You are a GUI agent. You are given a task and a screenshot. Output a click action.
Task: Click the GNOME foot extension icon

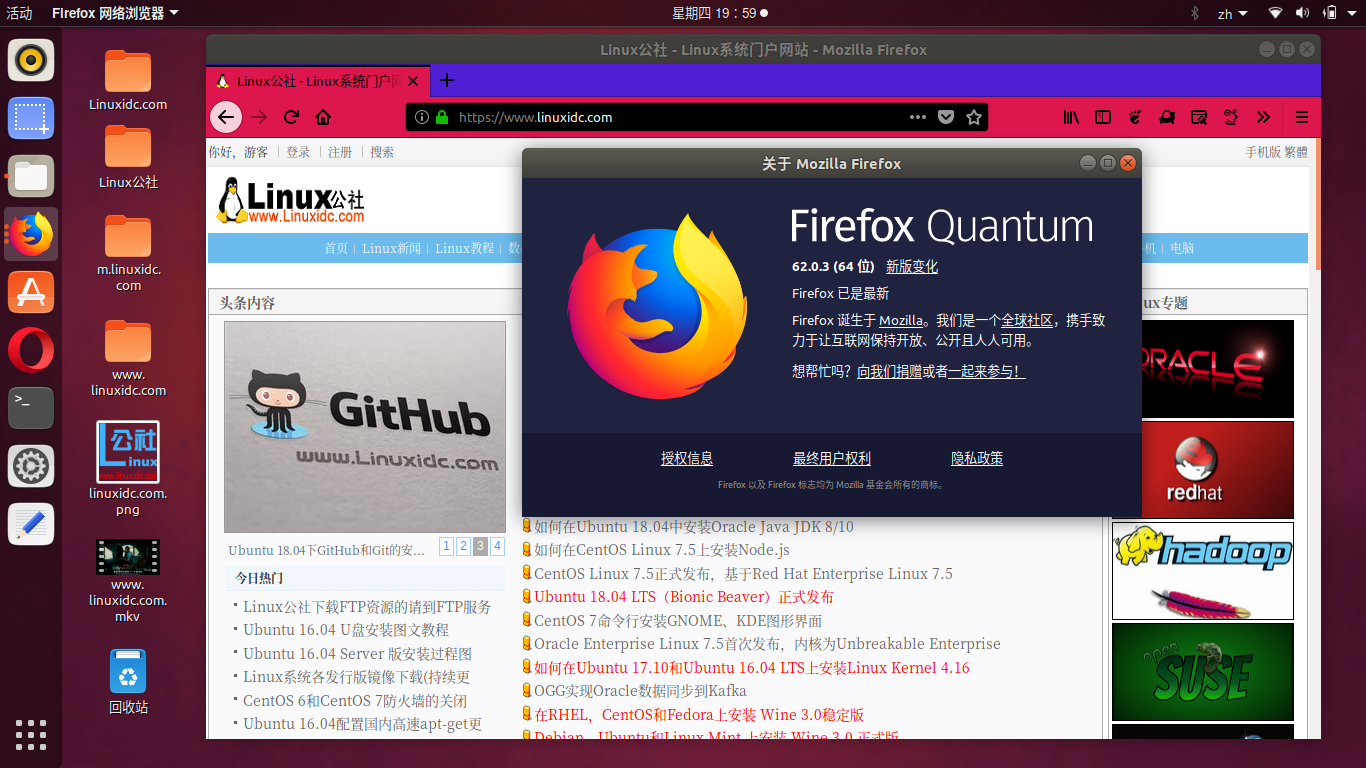pyautogui.click(x=1135, y=117)
